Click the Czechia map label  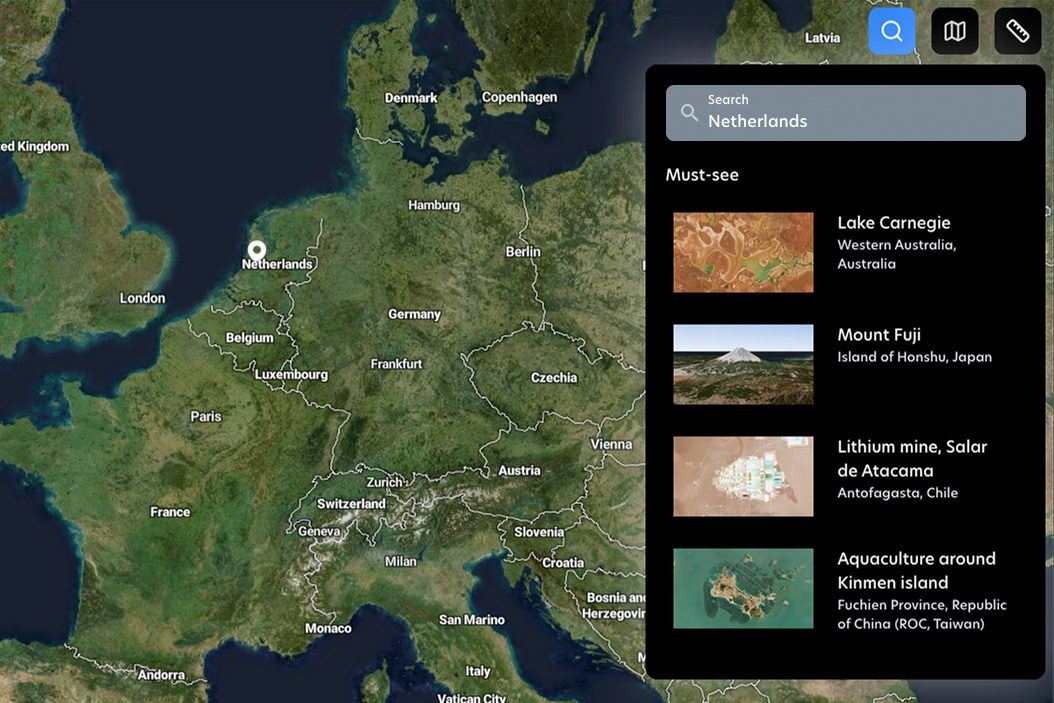click(x=554, y=378)
